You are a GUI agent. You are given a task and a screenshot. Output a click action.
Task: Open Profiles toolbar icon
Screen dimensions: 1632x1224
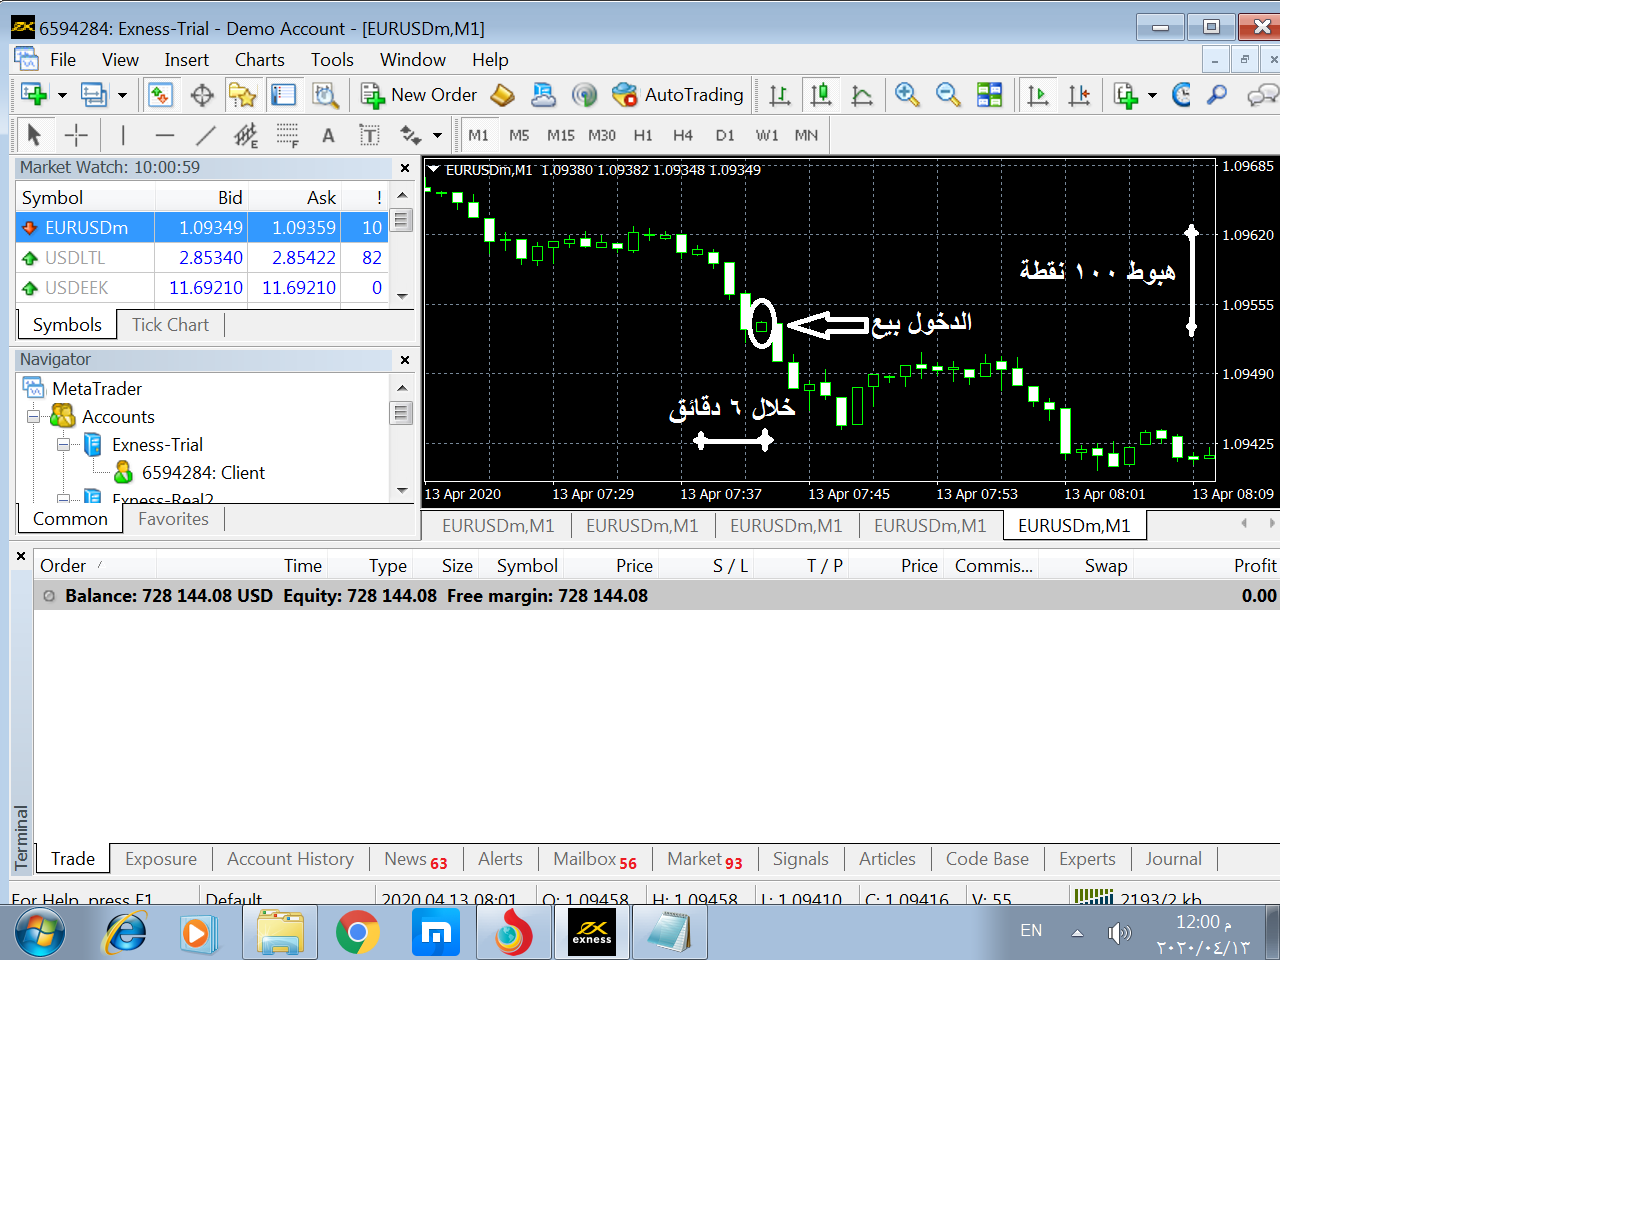click(x=93, y=95)
